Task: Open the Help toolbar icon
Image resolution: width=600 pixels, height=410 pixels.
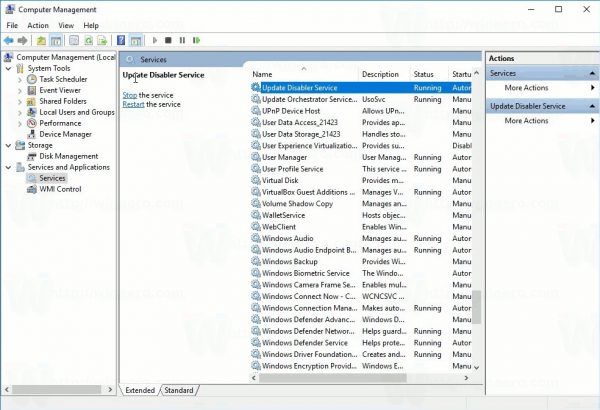Action: coord(121,40)
